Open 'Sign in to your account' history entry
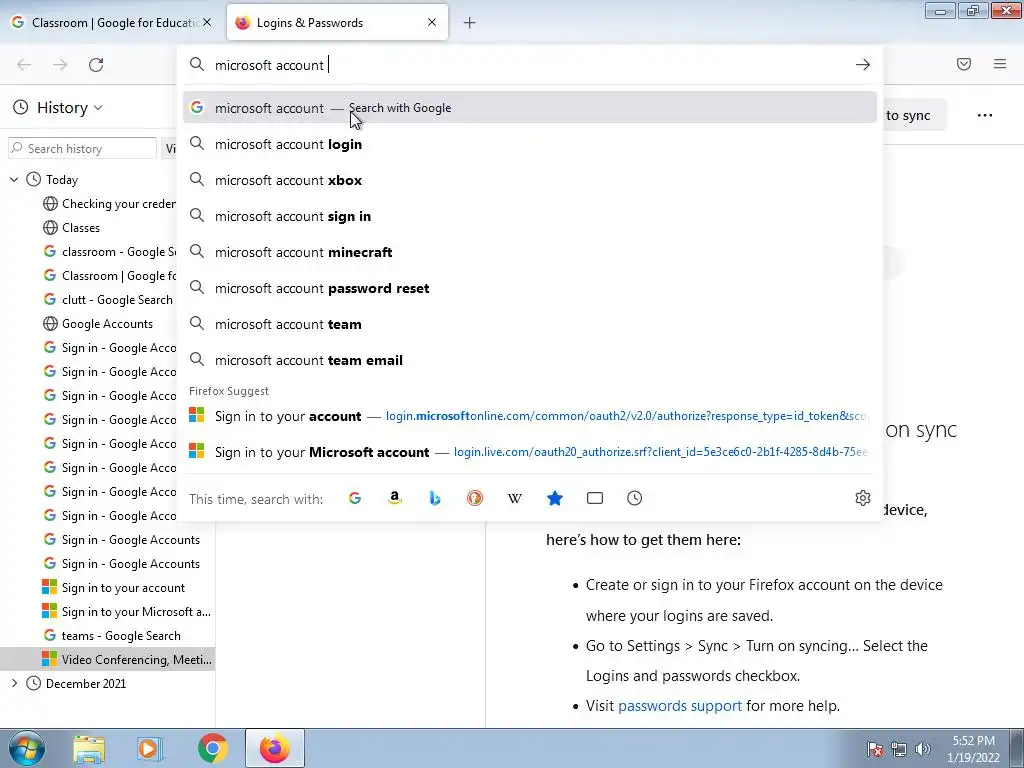This screenshot has width=1024, height=768. tap(114, 588)
